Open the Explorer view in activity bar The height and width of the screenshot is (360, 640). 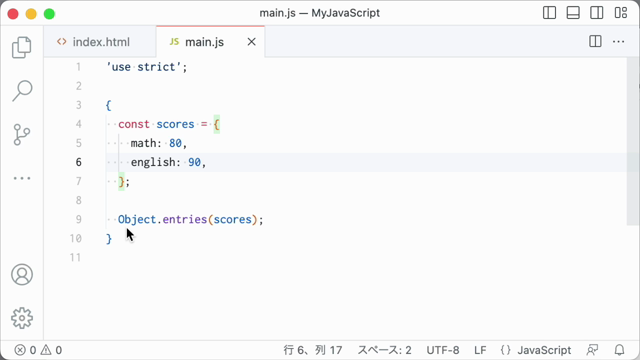click(22, 47)
